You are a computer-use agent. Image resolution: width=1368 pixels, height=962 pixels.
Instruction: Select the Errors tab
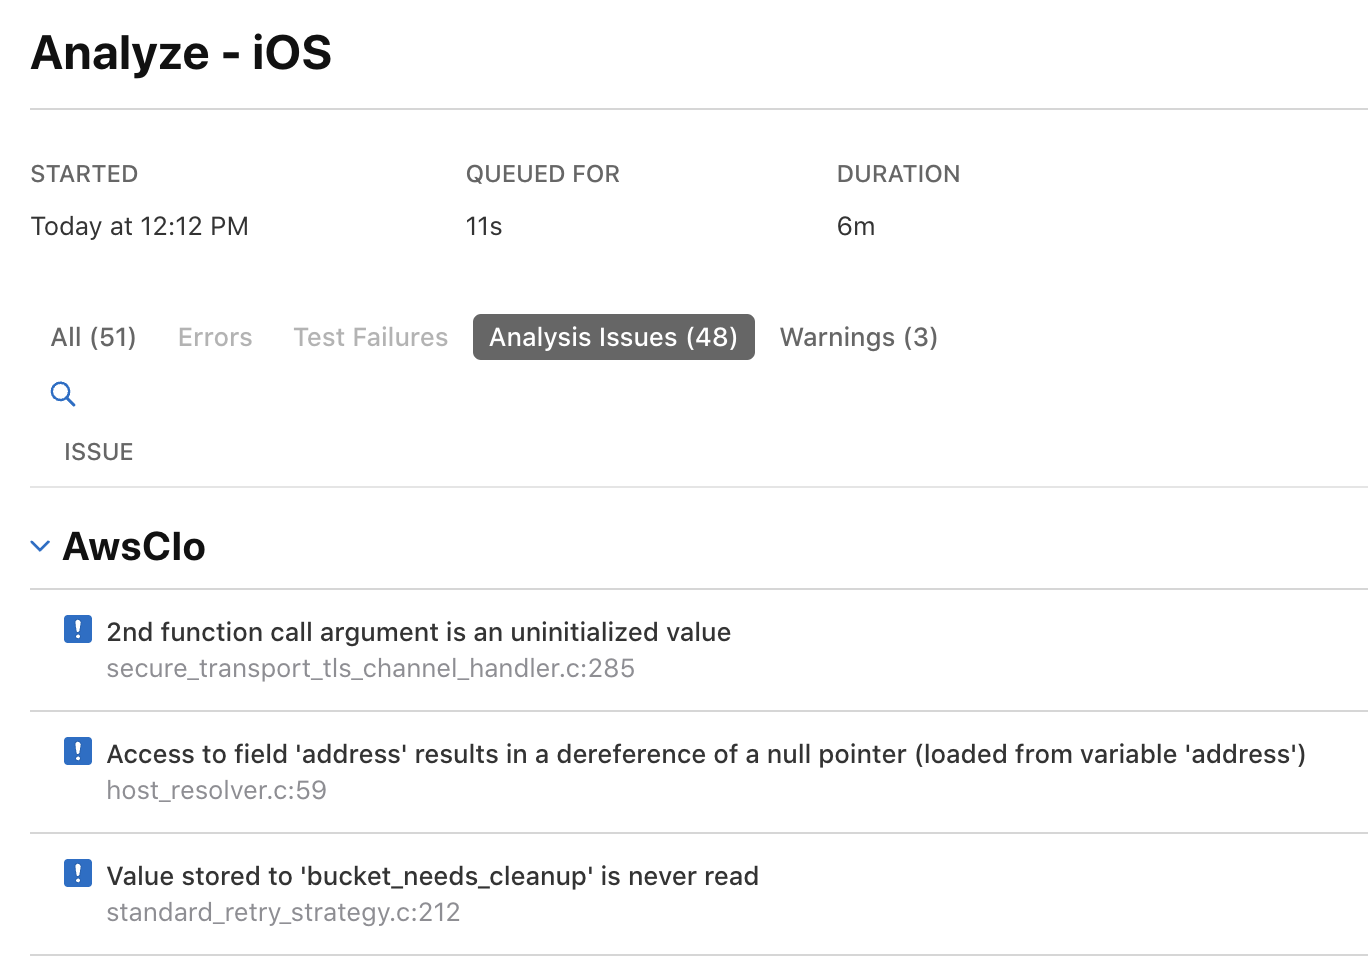[x=215, y=337]
